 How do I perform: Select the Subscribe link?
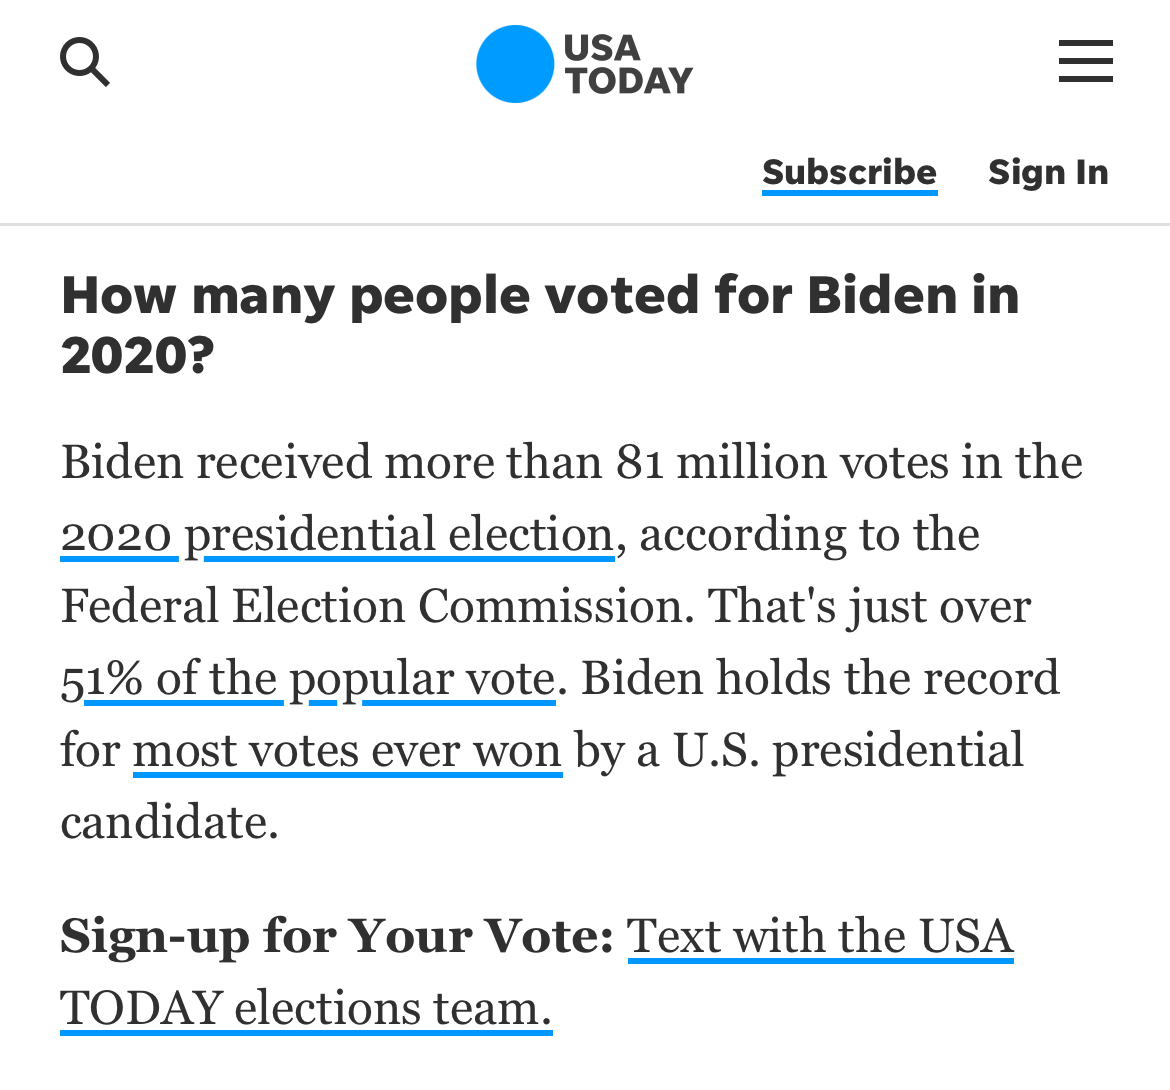point(849,173)
